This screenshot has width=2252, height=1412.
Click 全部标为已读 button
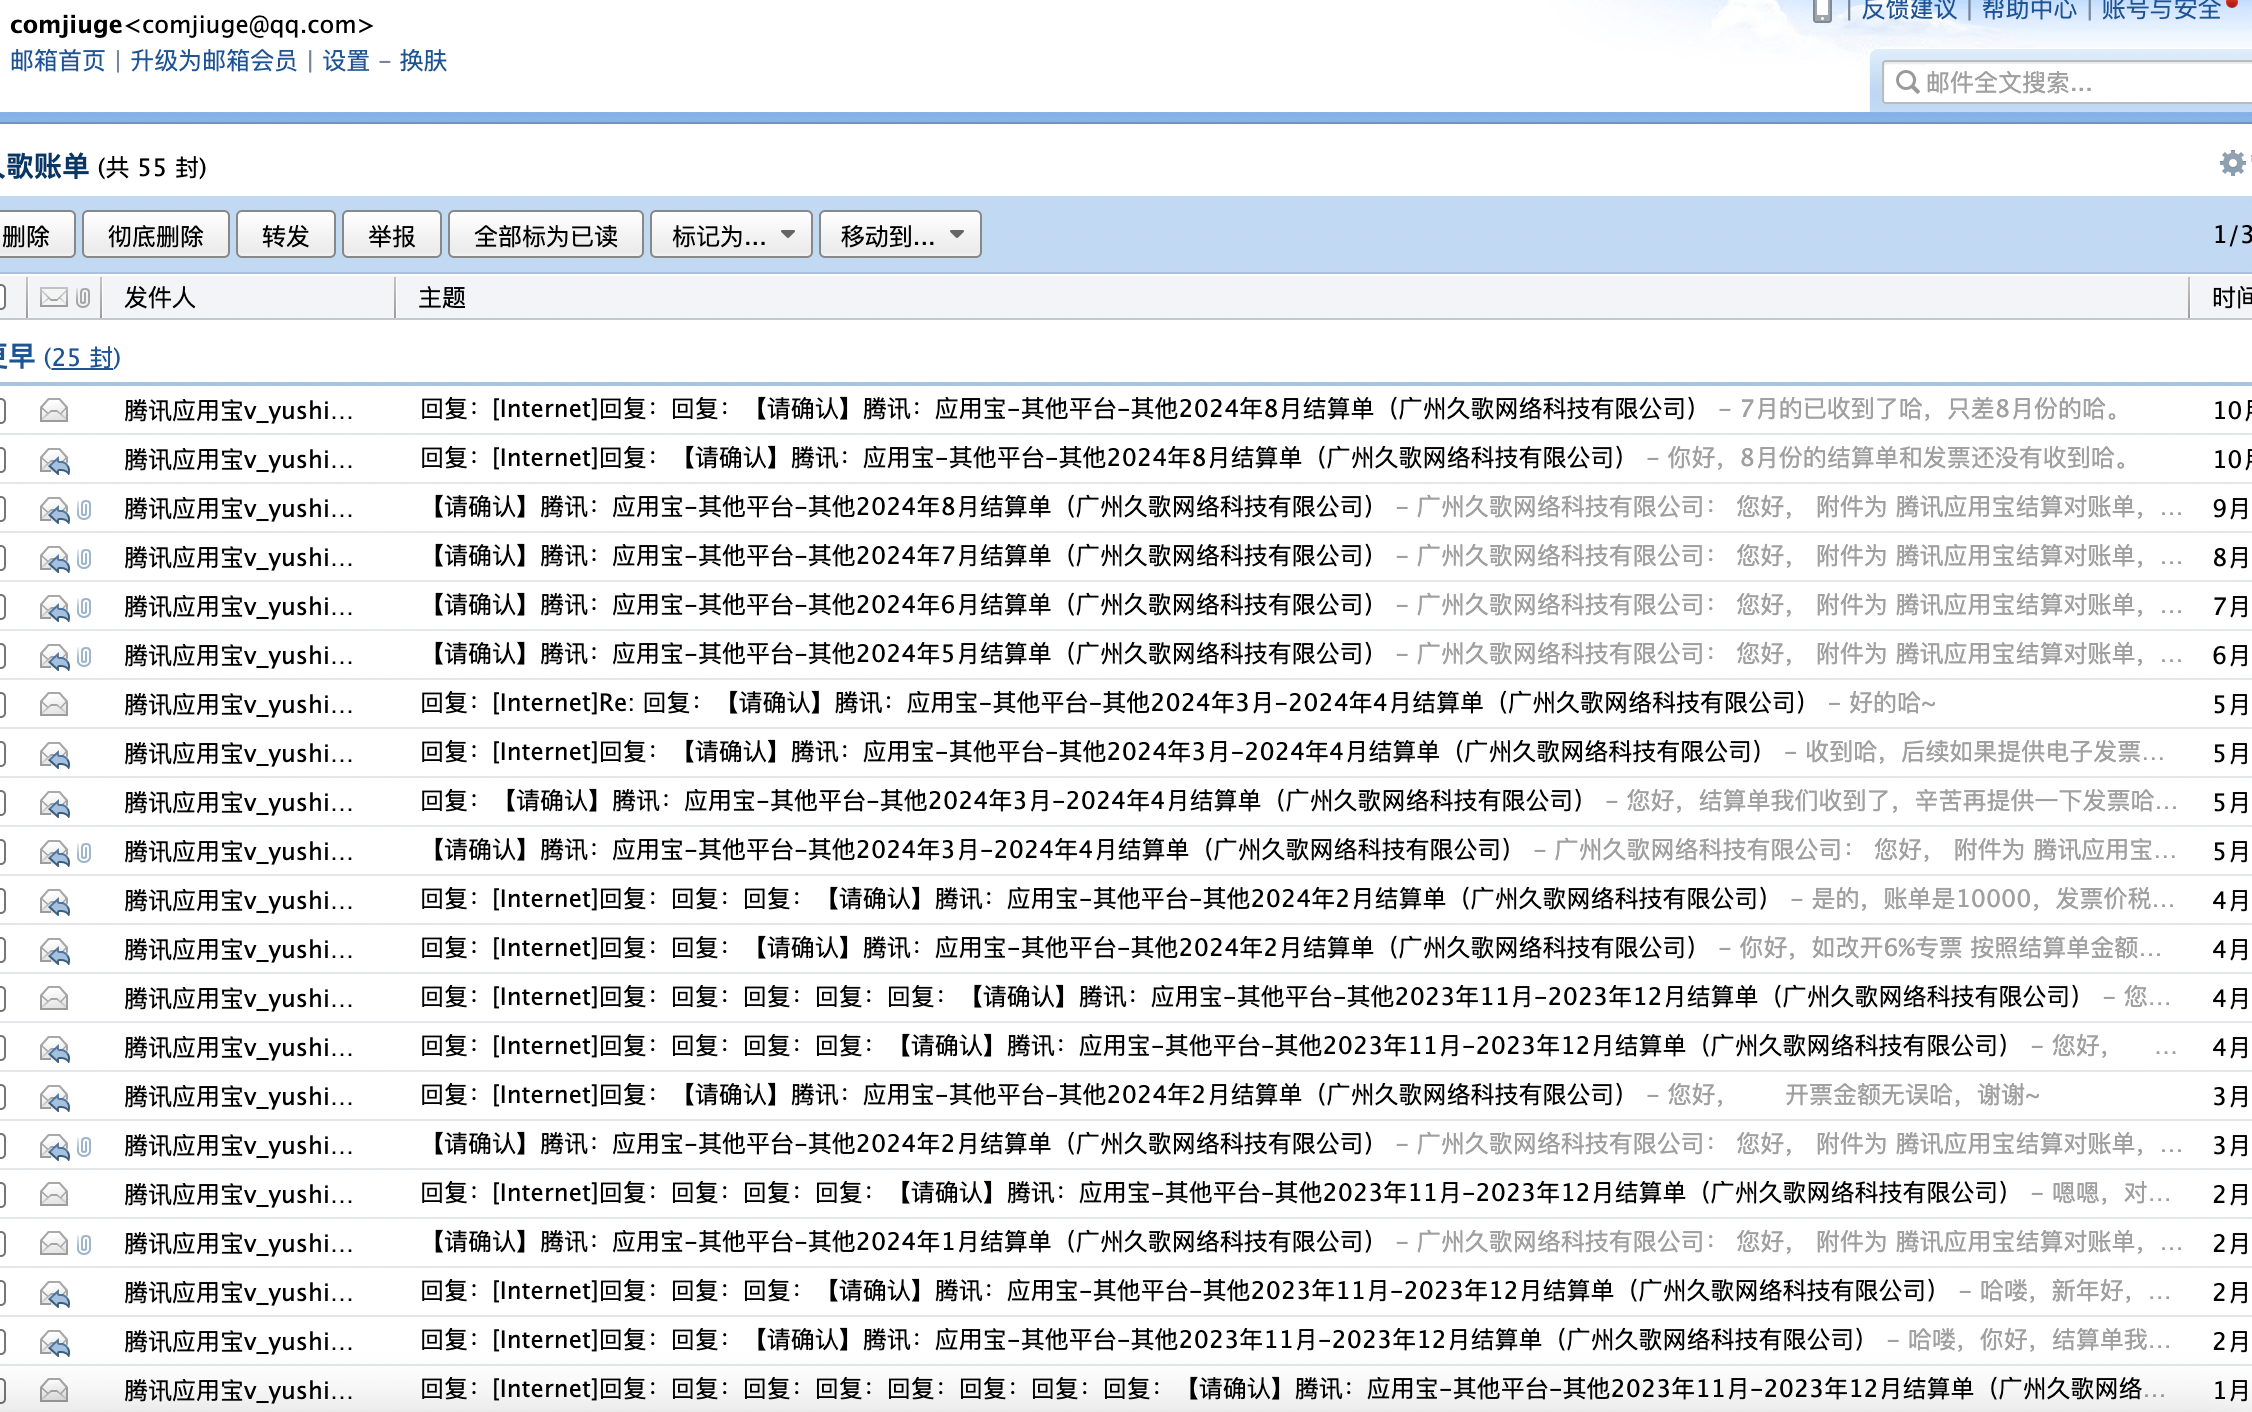coord(546,235)
